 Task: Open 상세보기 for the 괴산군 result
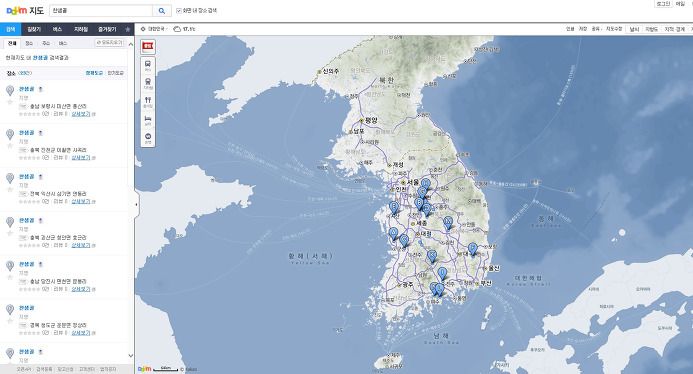point(81,245)
